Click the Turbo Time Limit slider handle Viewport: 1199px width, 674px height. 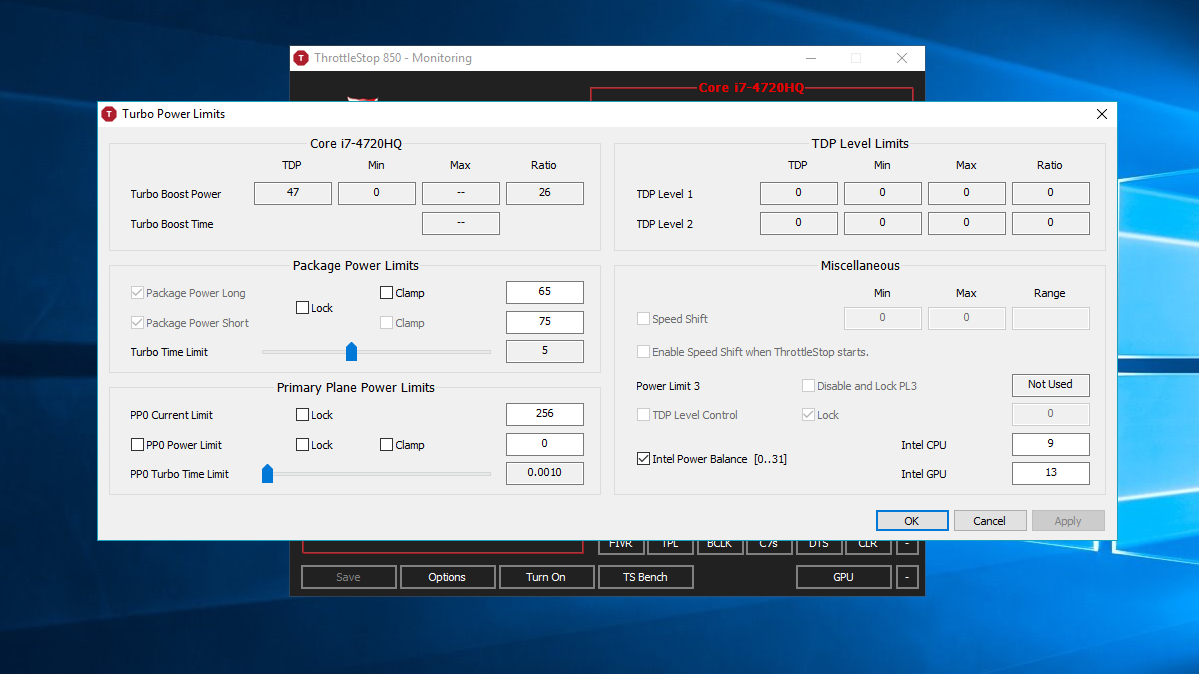[x=351, y=352]
